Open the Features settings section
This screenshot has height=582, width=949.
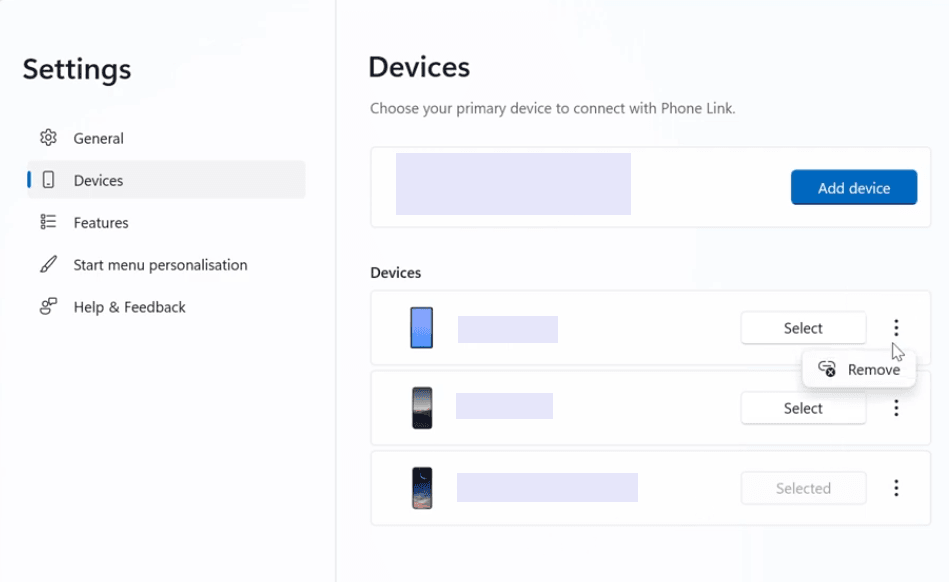(101, 223)
